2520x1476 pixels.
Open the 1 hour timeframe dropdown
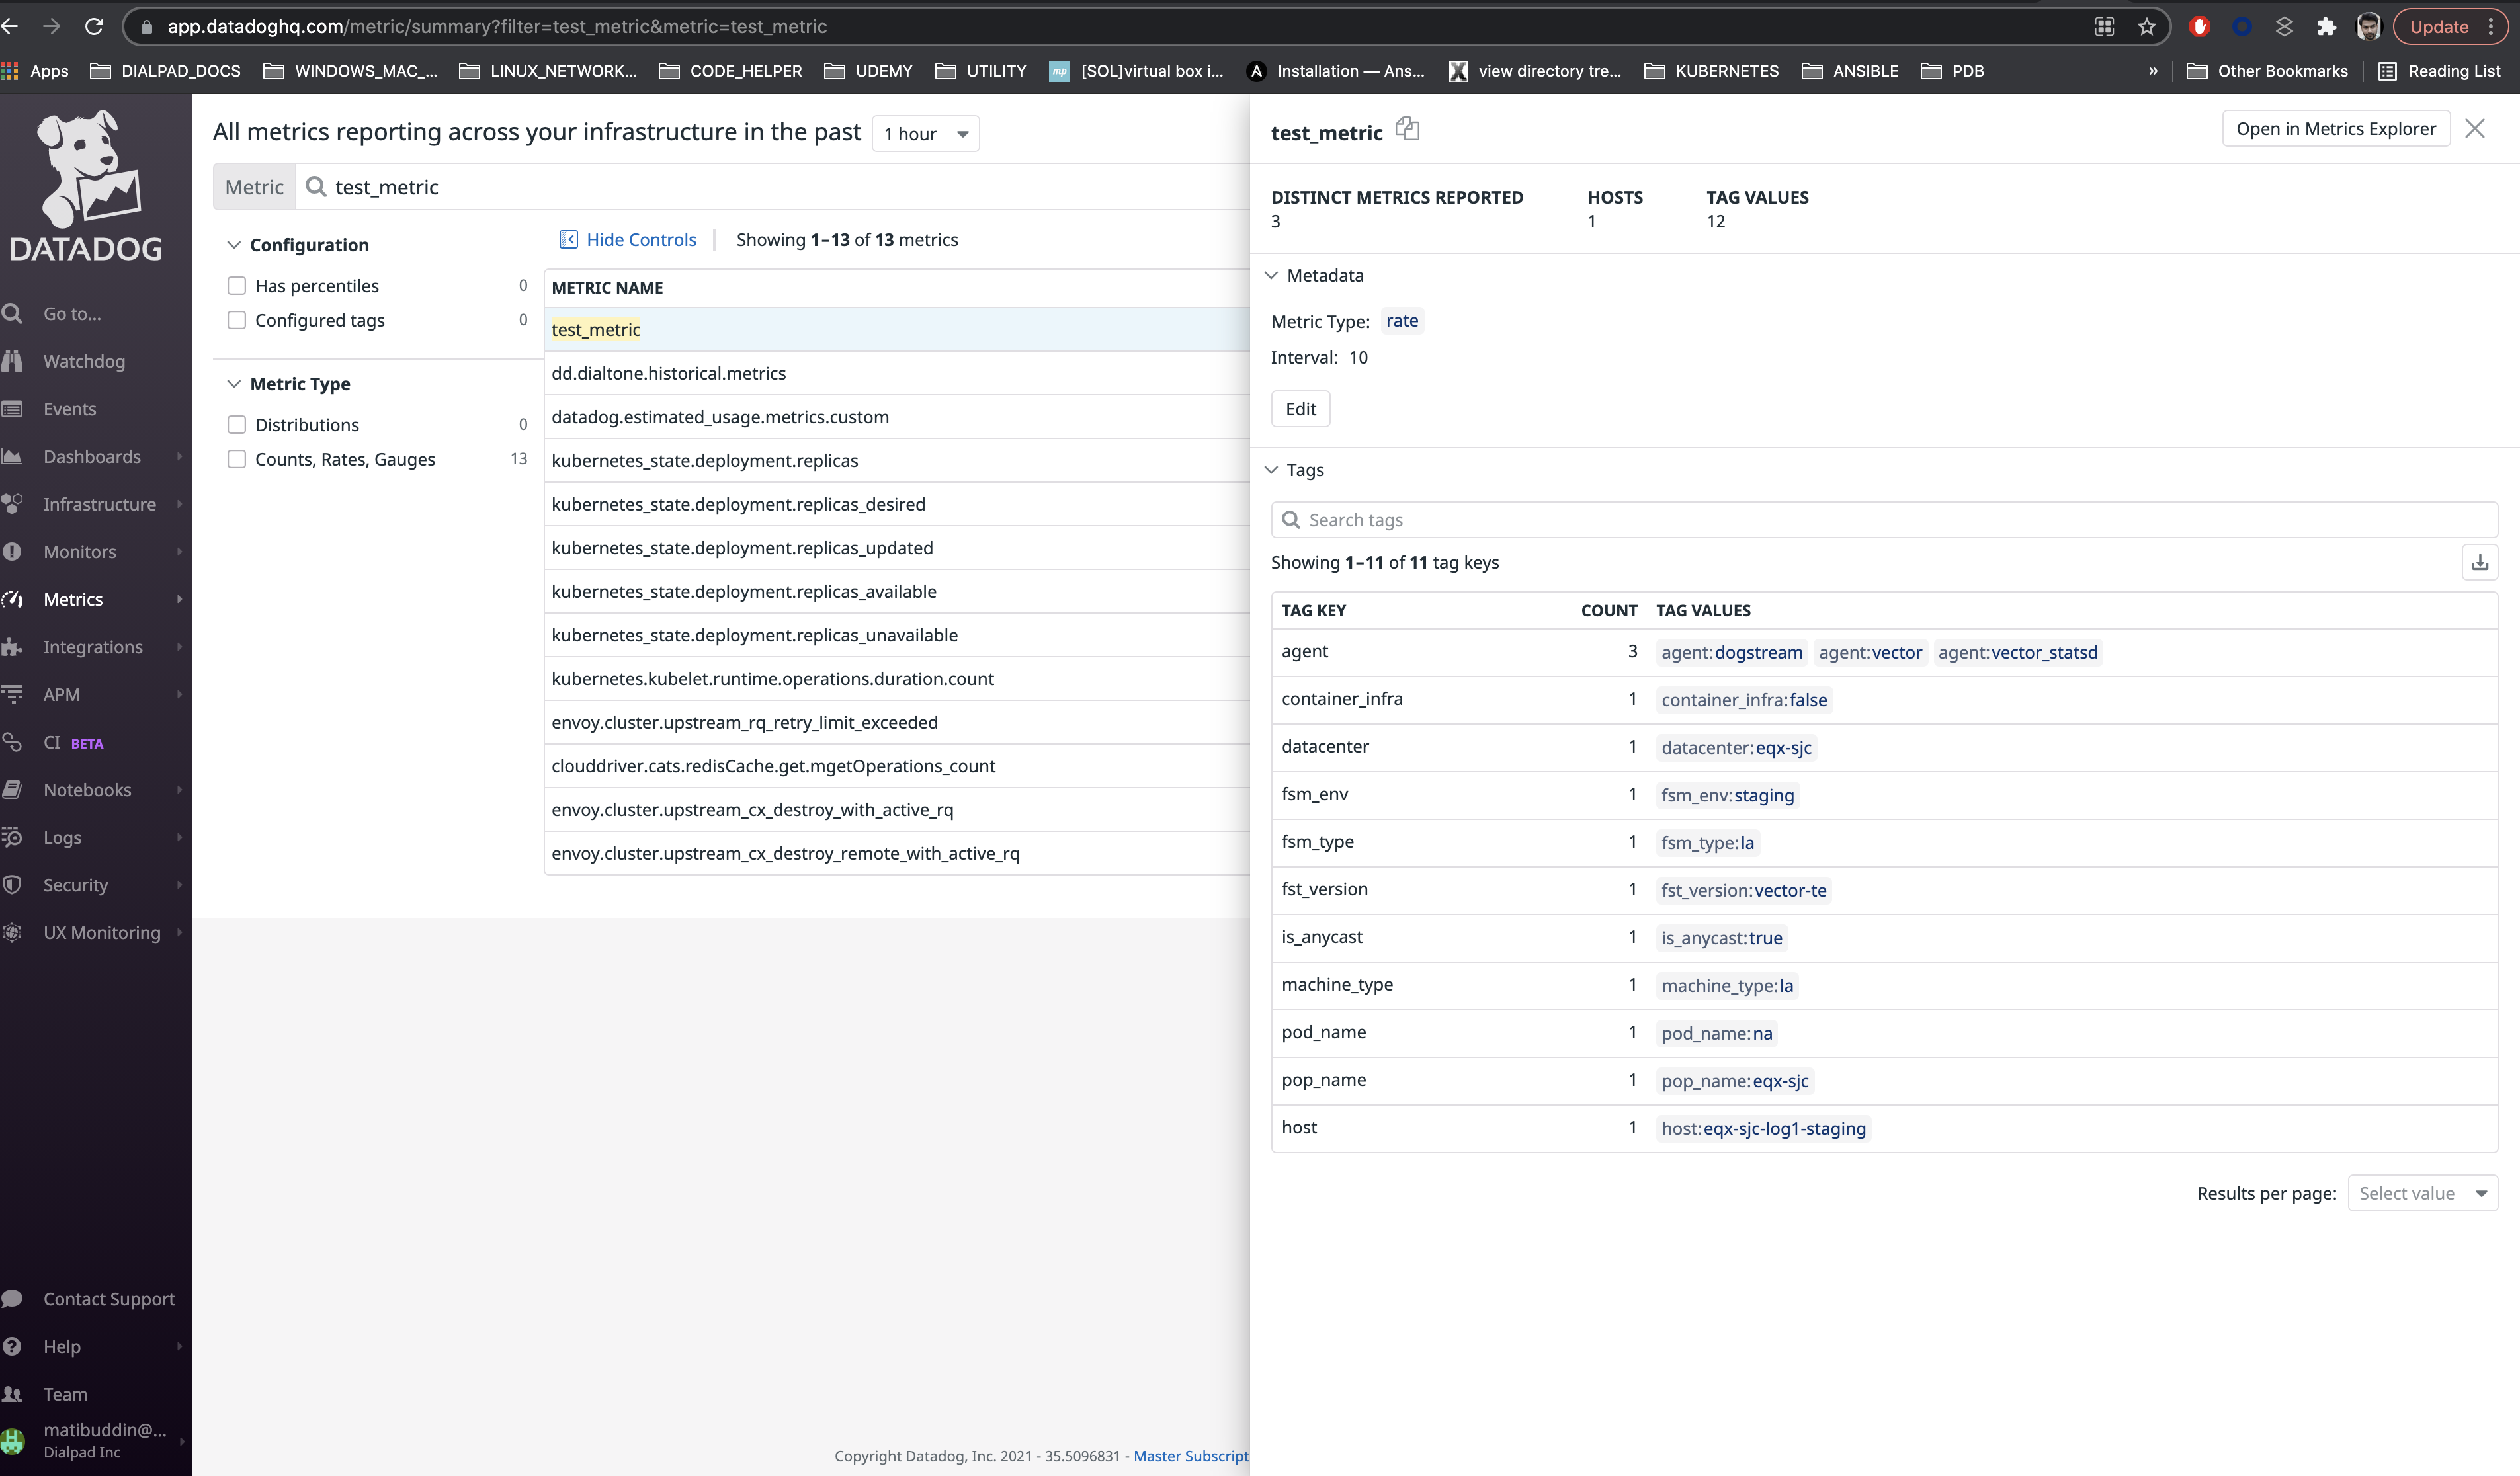925,134
